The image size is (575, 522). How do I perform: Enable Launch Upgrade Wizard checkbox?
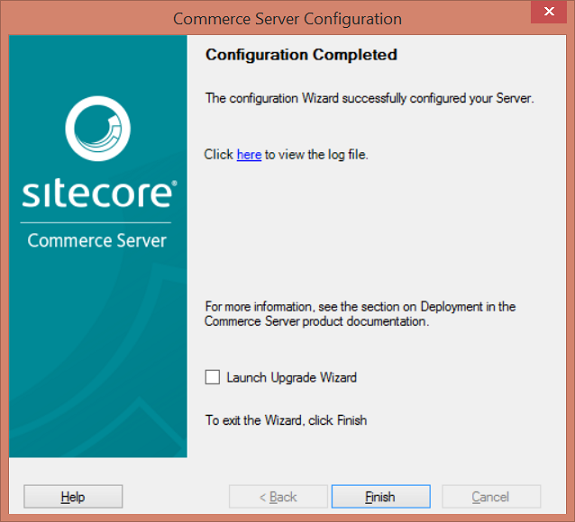click(x=212, y=377)
